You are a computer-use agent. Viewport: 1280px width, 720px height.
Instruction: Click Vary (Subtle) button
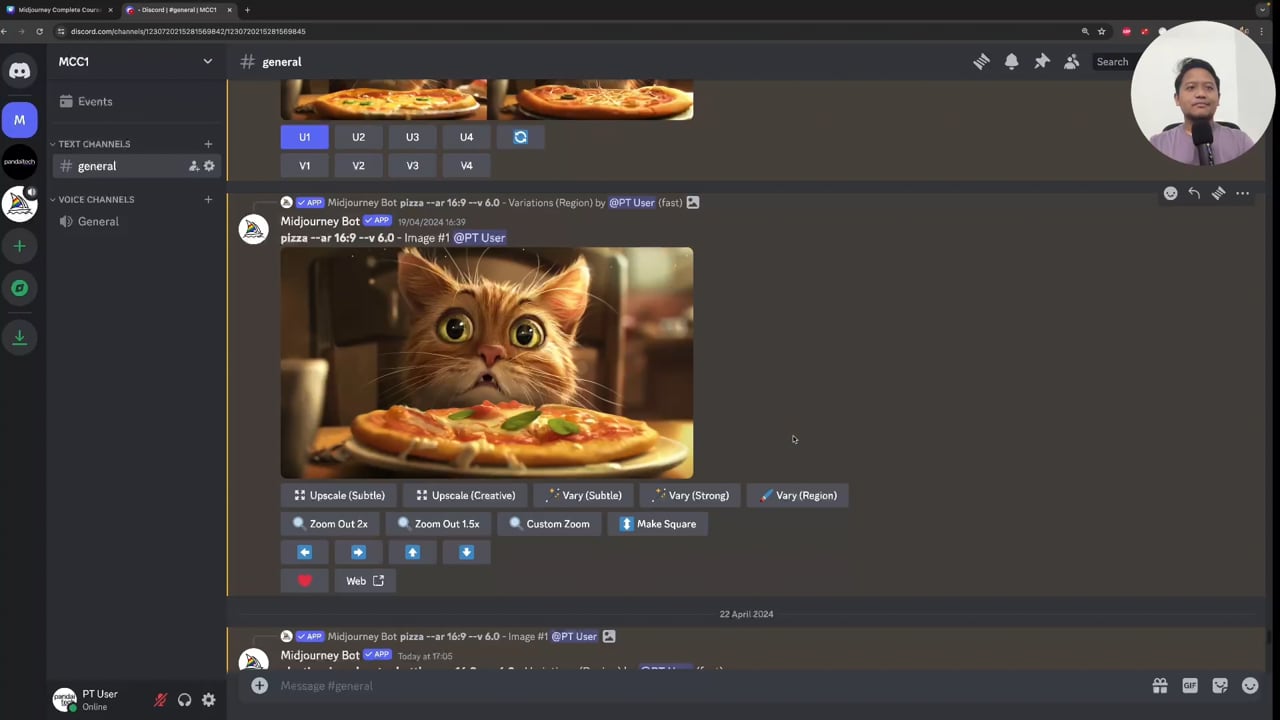click(583, 495)
